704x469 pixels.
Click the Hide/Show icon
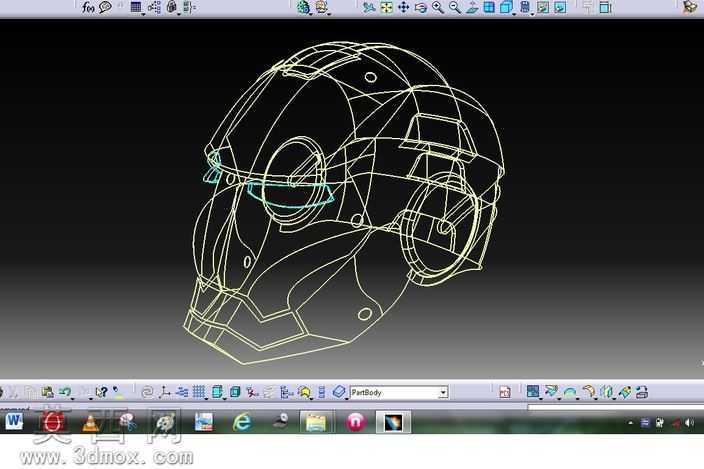pyautogui.click(x=543, y=7)
